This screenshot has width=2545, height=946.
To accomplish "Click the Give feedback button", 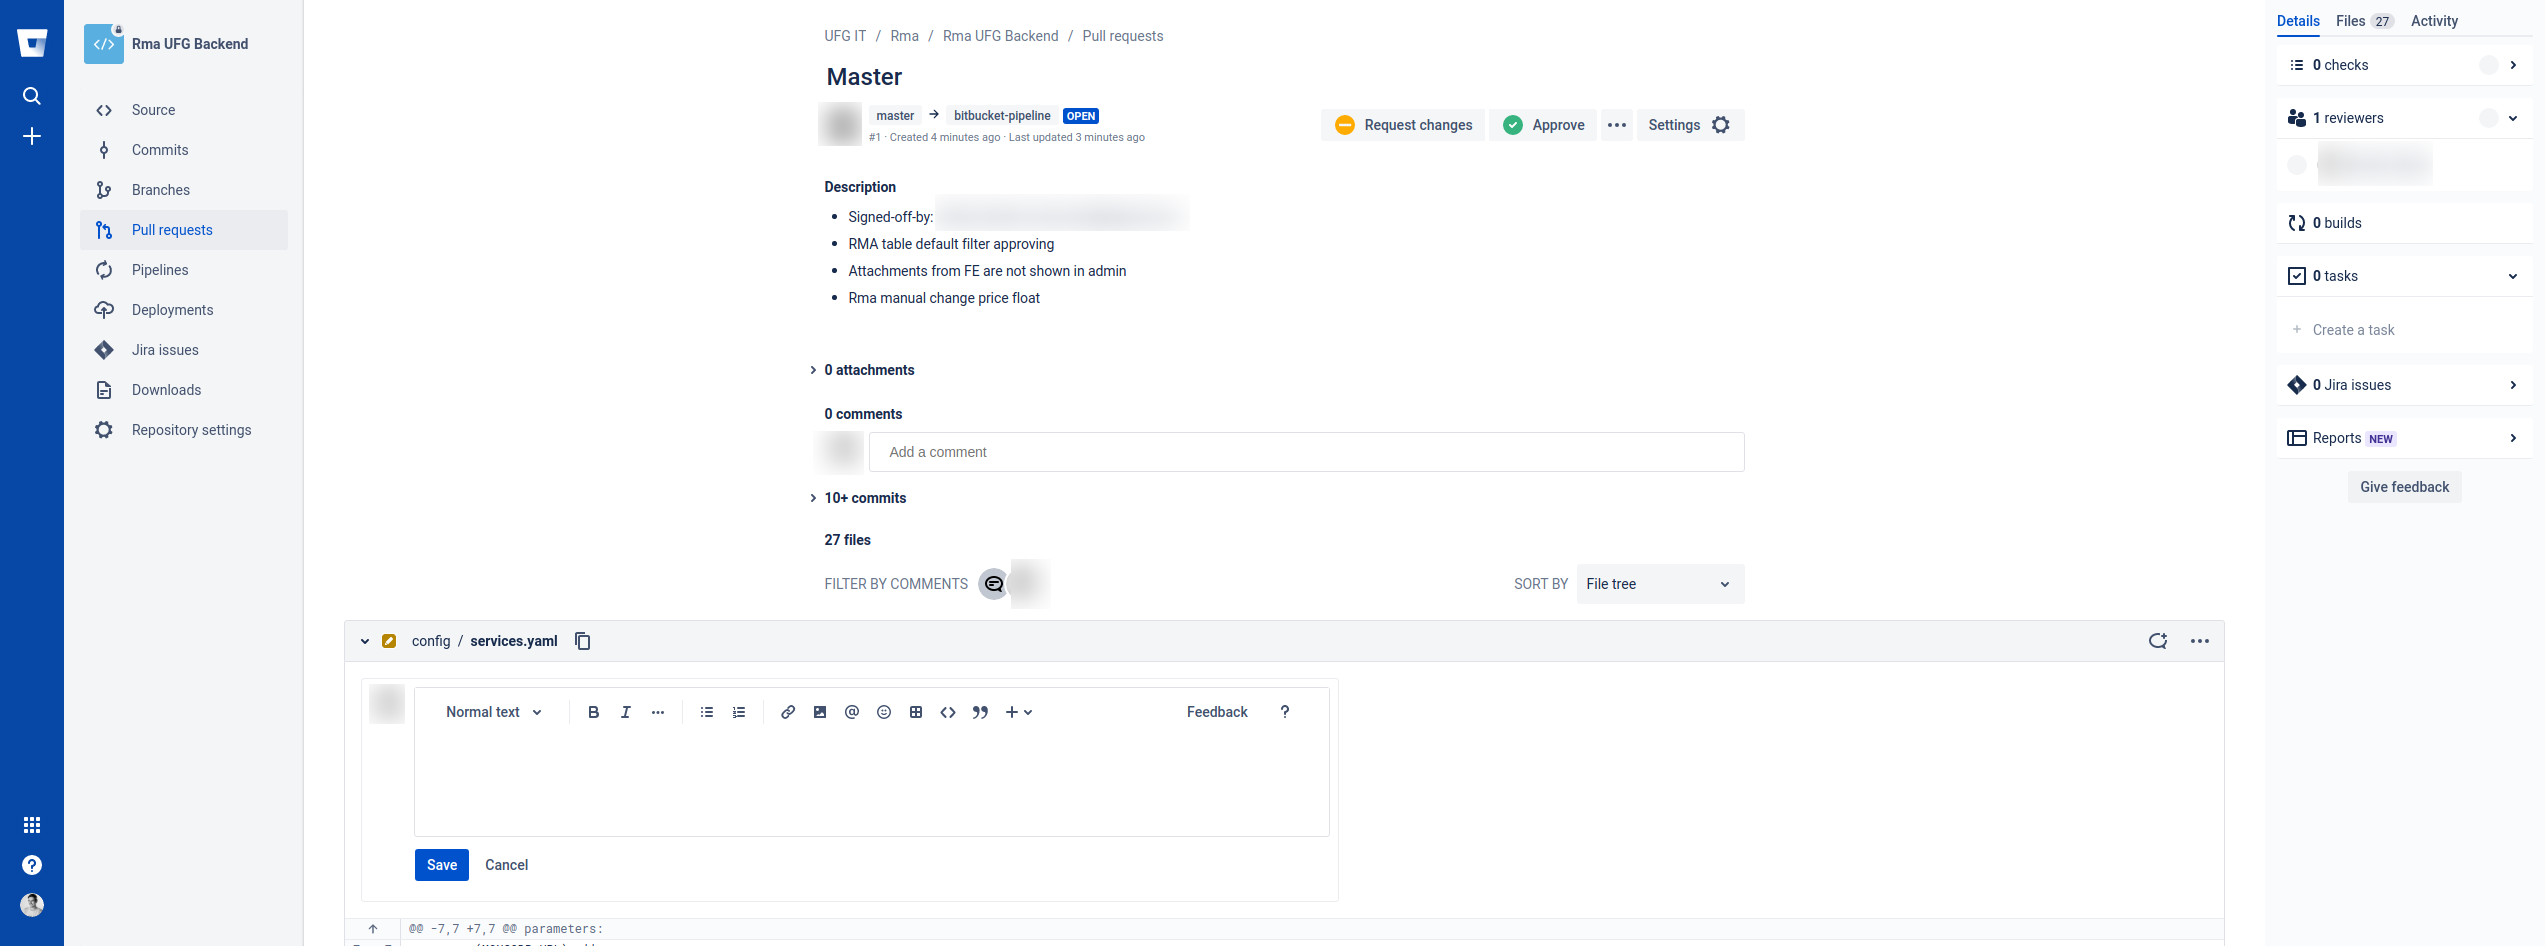I will [2404, 487].
